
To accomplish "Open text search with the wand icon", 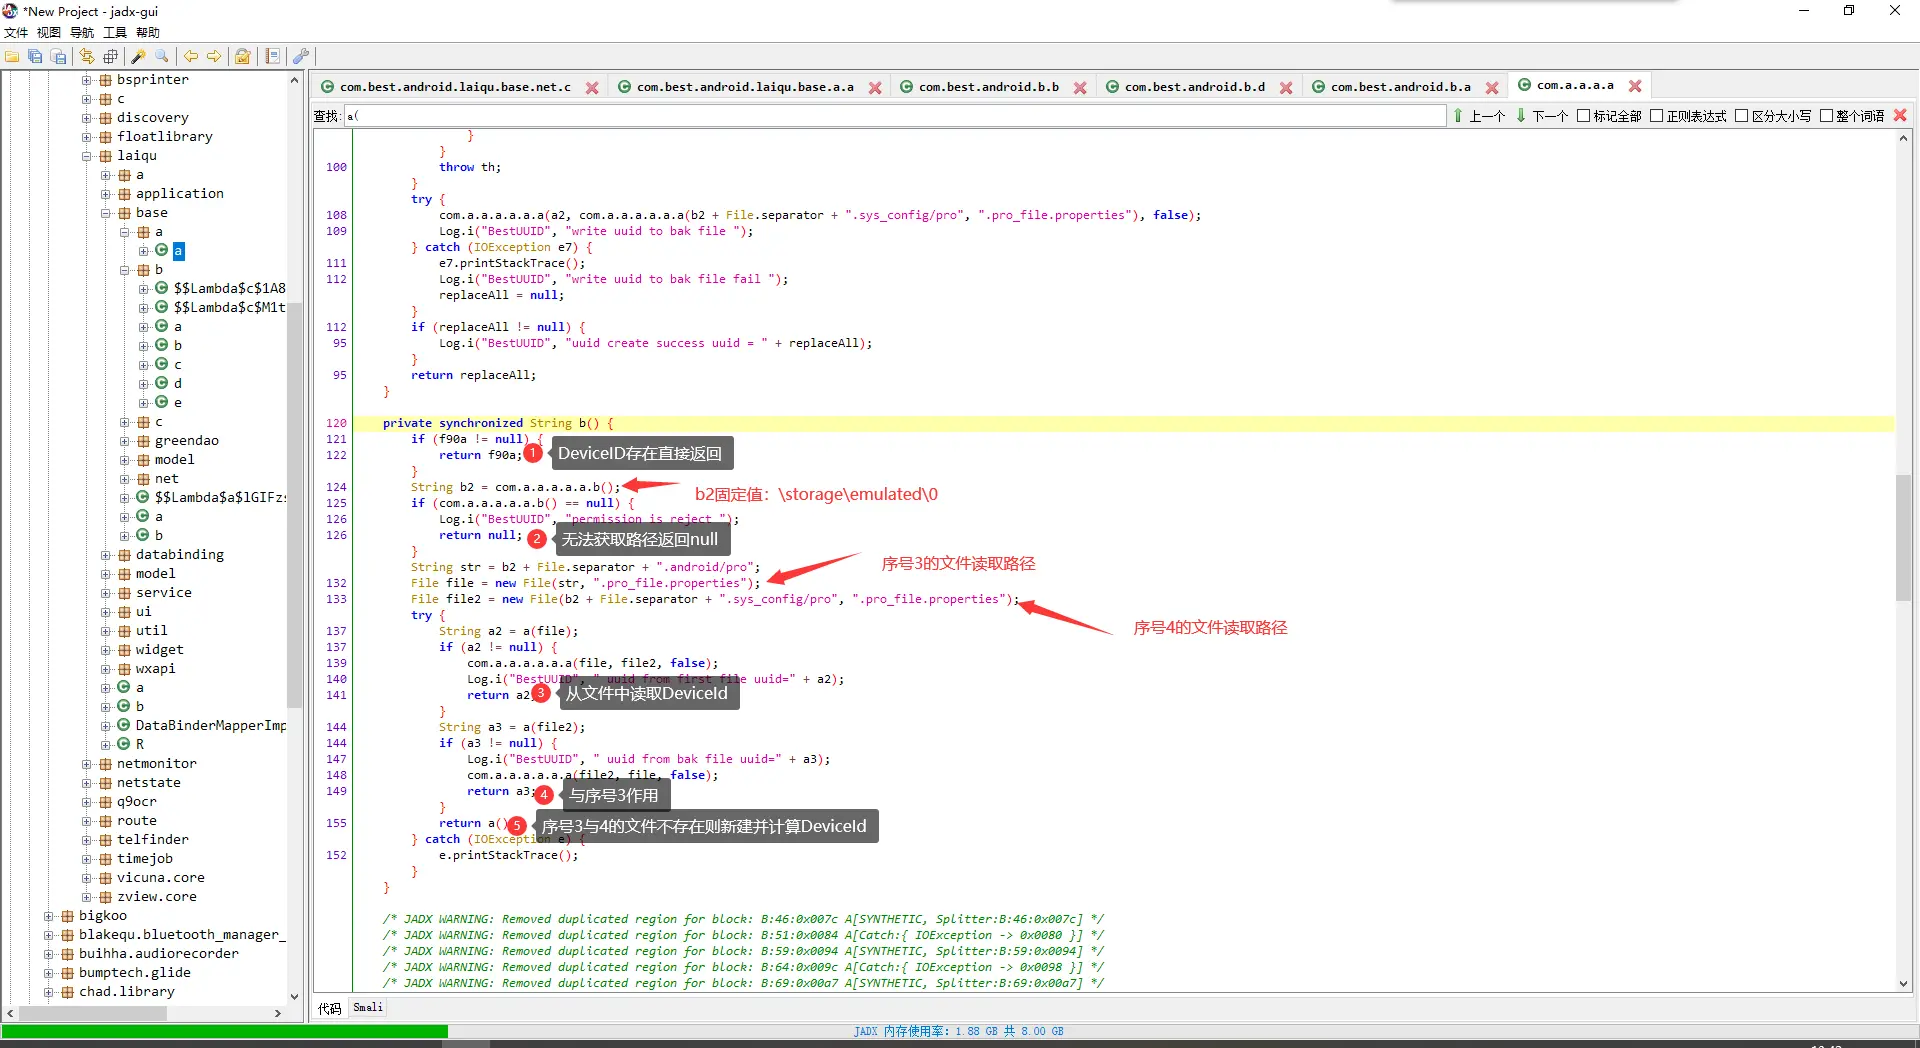I will tap(139, 57).
